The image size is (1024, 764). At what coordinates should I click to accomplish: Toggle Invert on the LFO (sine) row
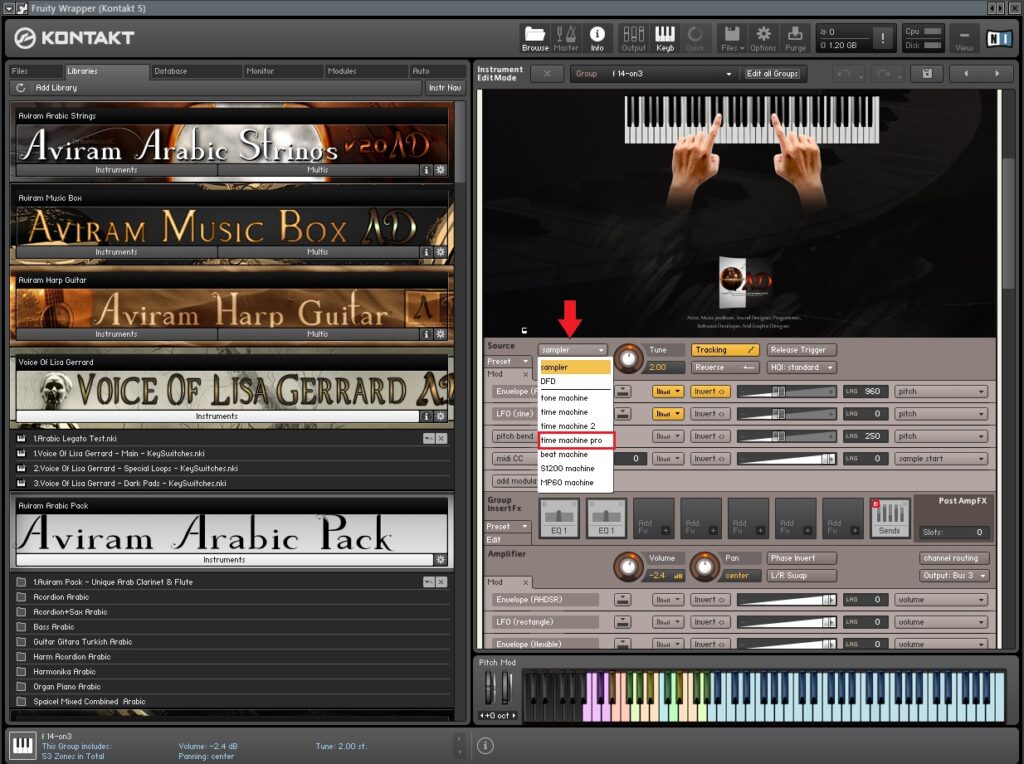coord(710,414)
